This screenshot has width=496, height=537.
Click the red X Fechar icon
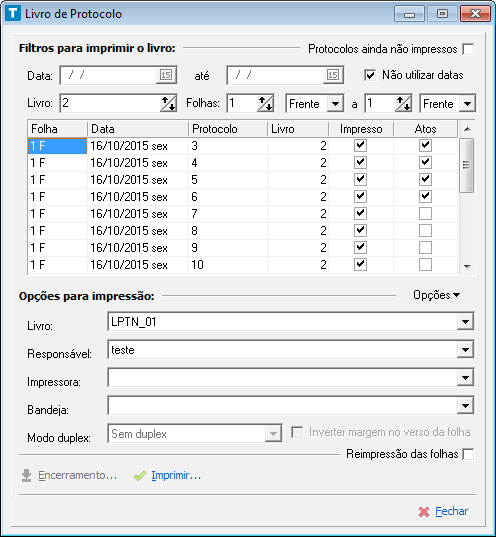(424, 512)
